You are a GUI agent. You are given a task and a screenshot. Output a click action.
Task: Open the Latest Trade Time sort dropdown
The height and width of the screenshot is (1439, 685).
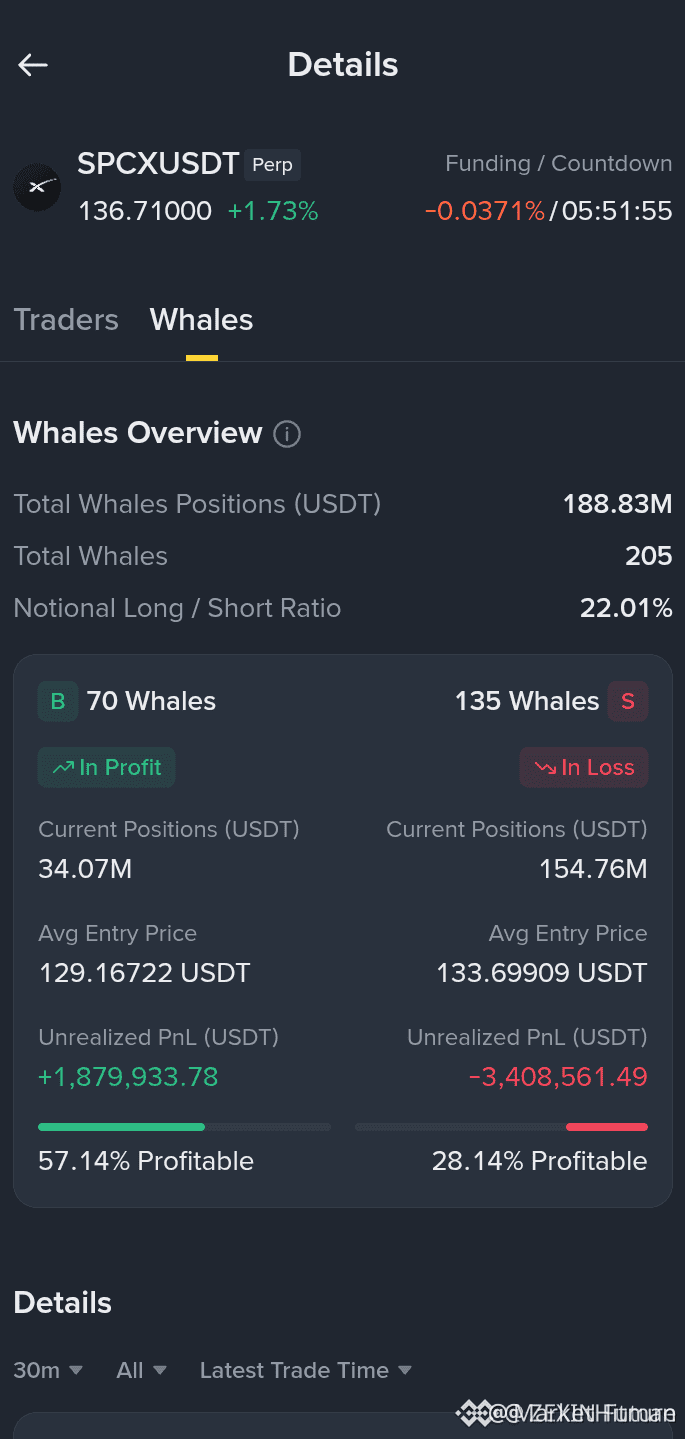pos(306,1370)
